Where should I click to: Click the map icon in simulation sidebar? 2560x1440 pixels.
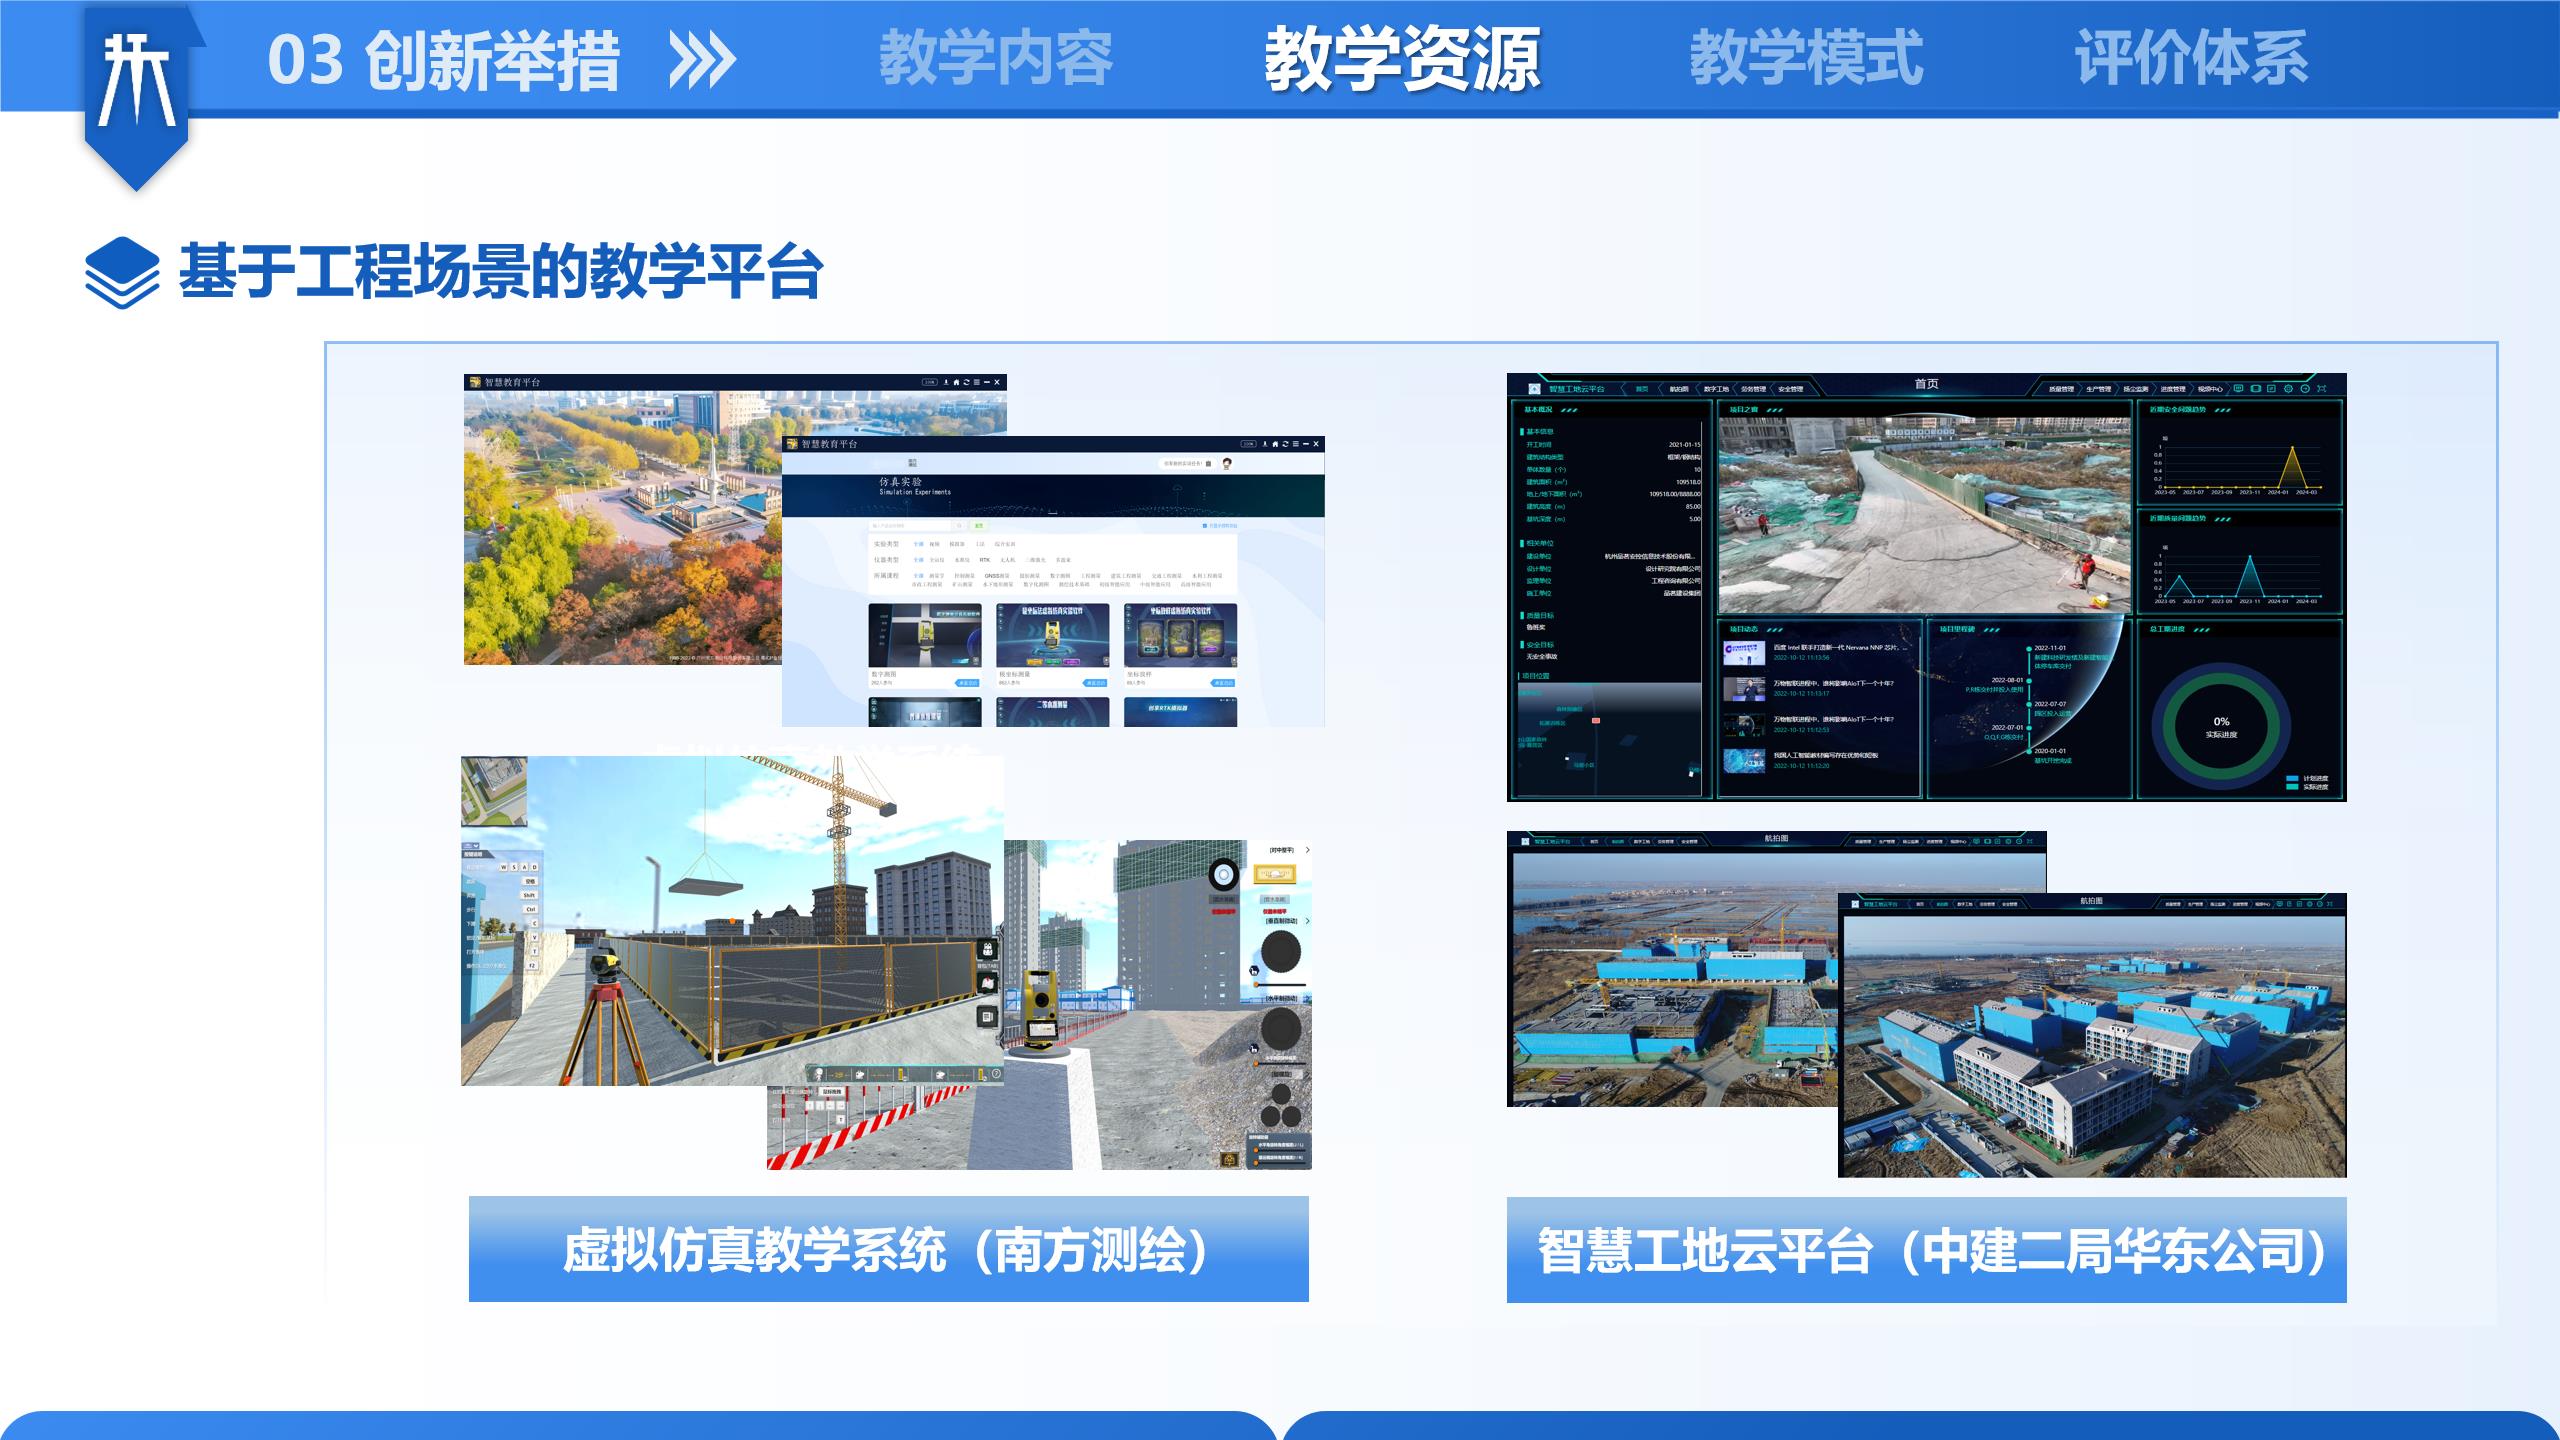click(988, 984)
